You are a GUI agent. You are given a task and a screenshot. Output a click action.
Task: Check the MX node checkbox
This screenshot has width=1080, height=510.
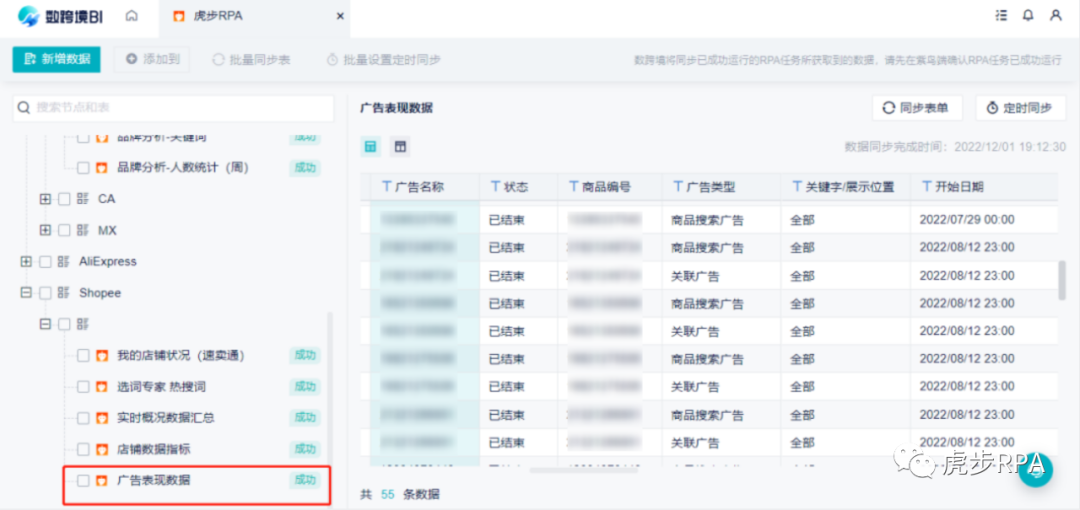[x=64, y=230]
